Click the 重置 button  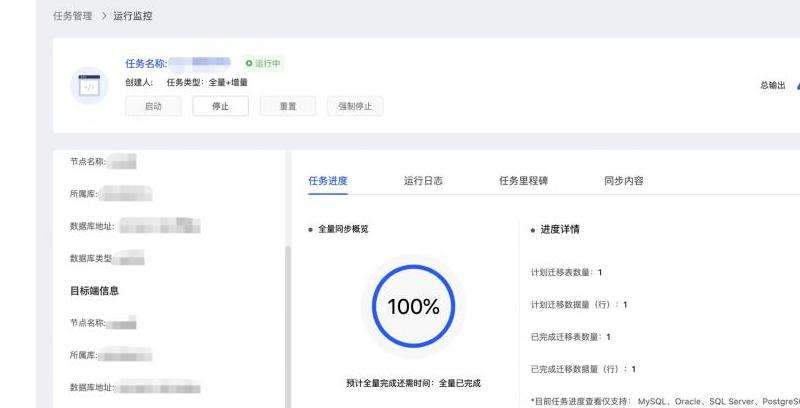(x=287, y=106)
